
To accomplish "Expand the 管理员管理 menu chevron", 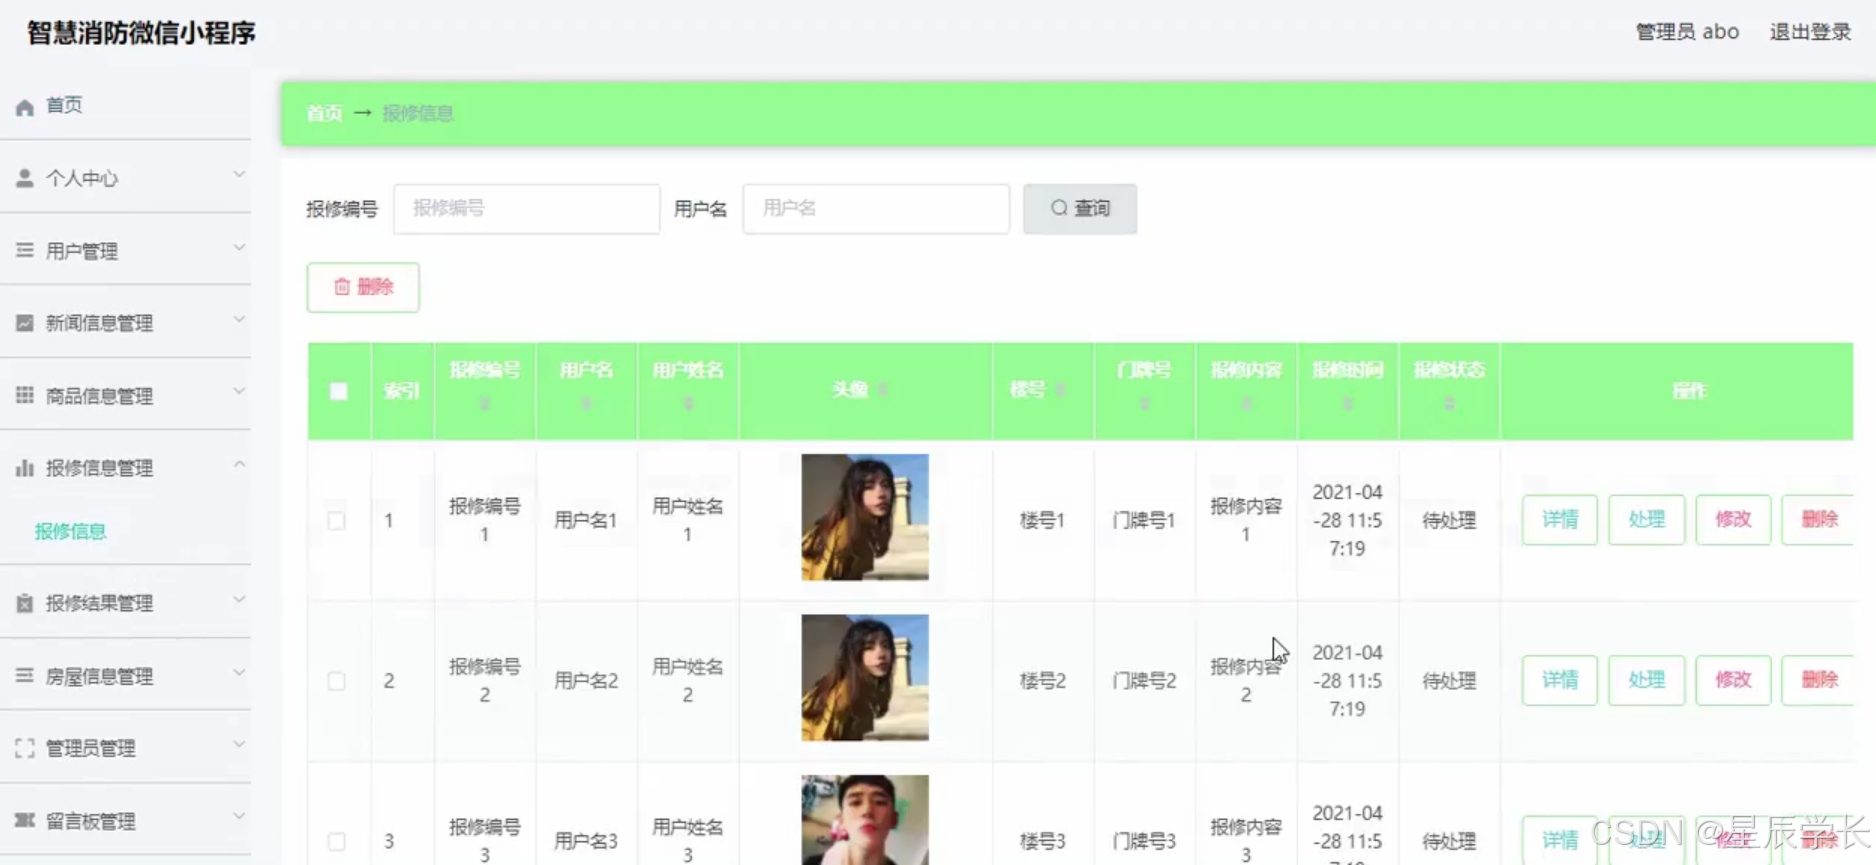I will tap(239, 744).
